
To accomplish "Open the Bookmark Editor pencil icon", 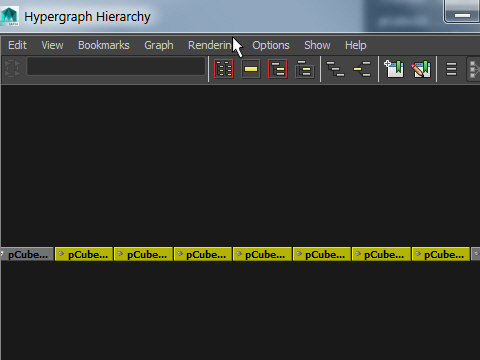I will click(x=421, y=69).
